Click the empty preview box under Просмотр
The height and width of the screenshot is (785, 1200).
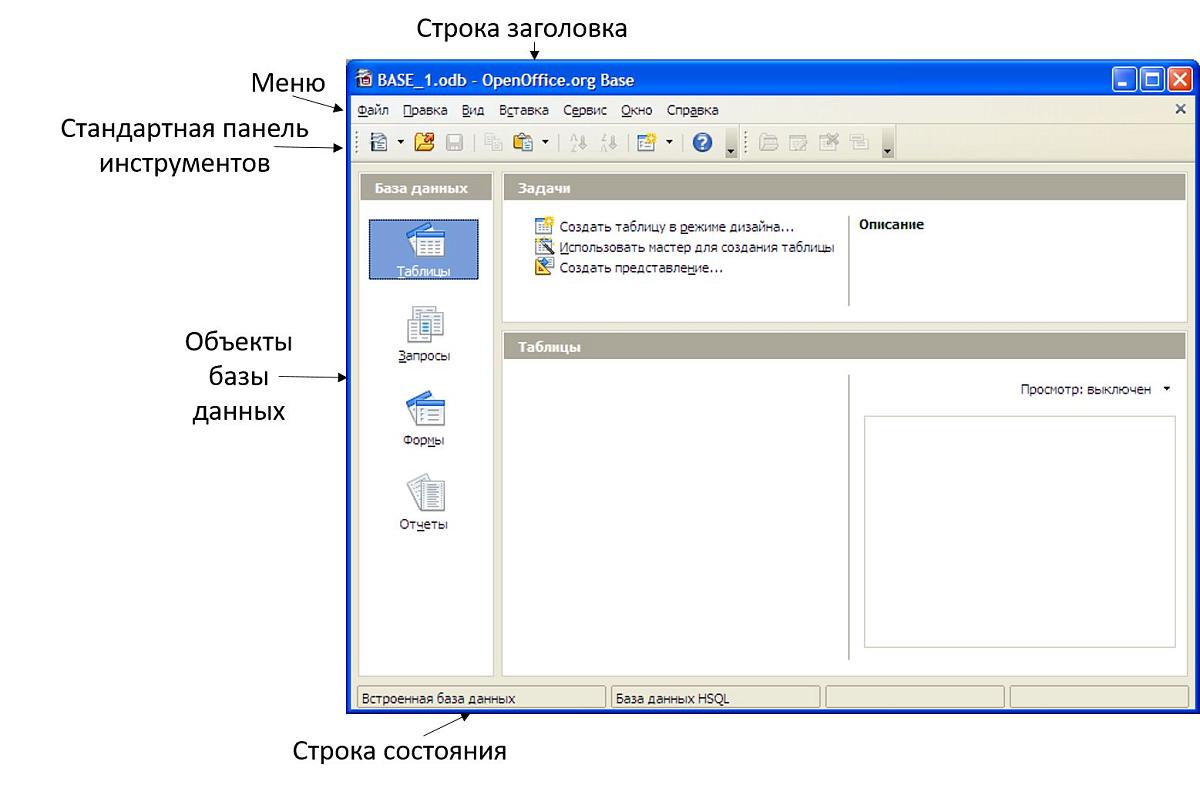coord(1019,532)
